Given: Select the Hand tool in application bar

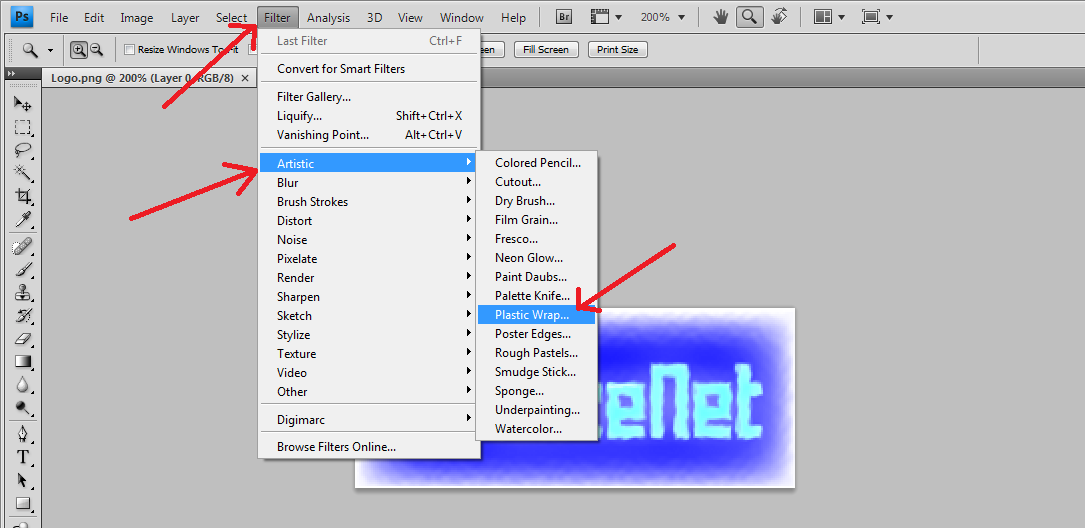Looking at the screenshot, I should click(x=721, y=17).
